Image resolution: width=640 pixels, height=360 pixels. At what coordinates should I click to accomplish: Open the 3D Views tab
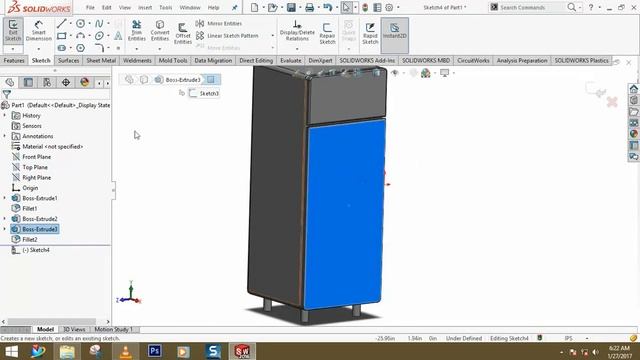[74, 329]
